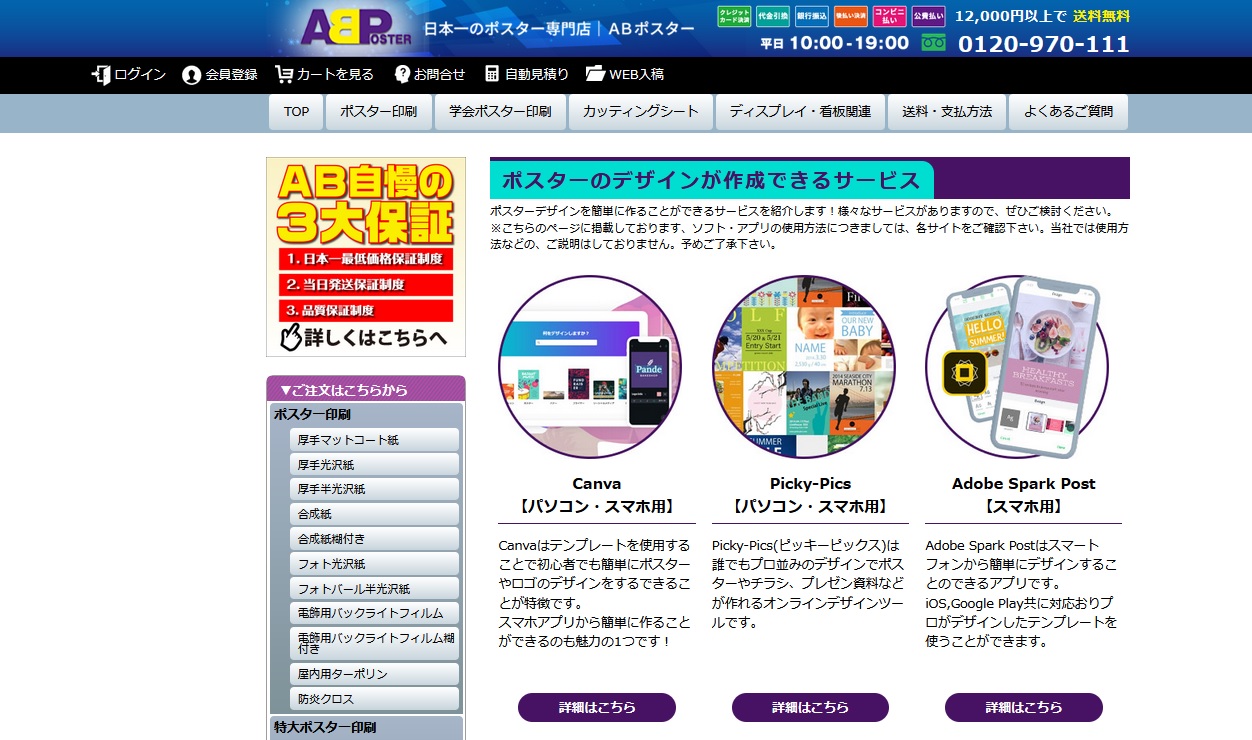
Task: Select 電飾用バックライトフィルム in the sidebar
Action: pos(374,613)
